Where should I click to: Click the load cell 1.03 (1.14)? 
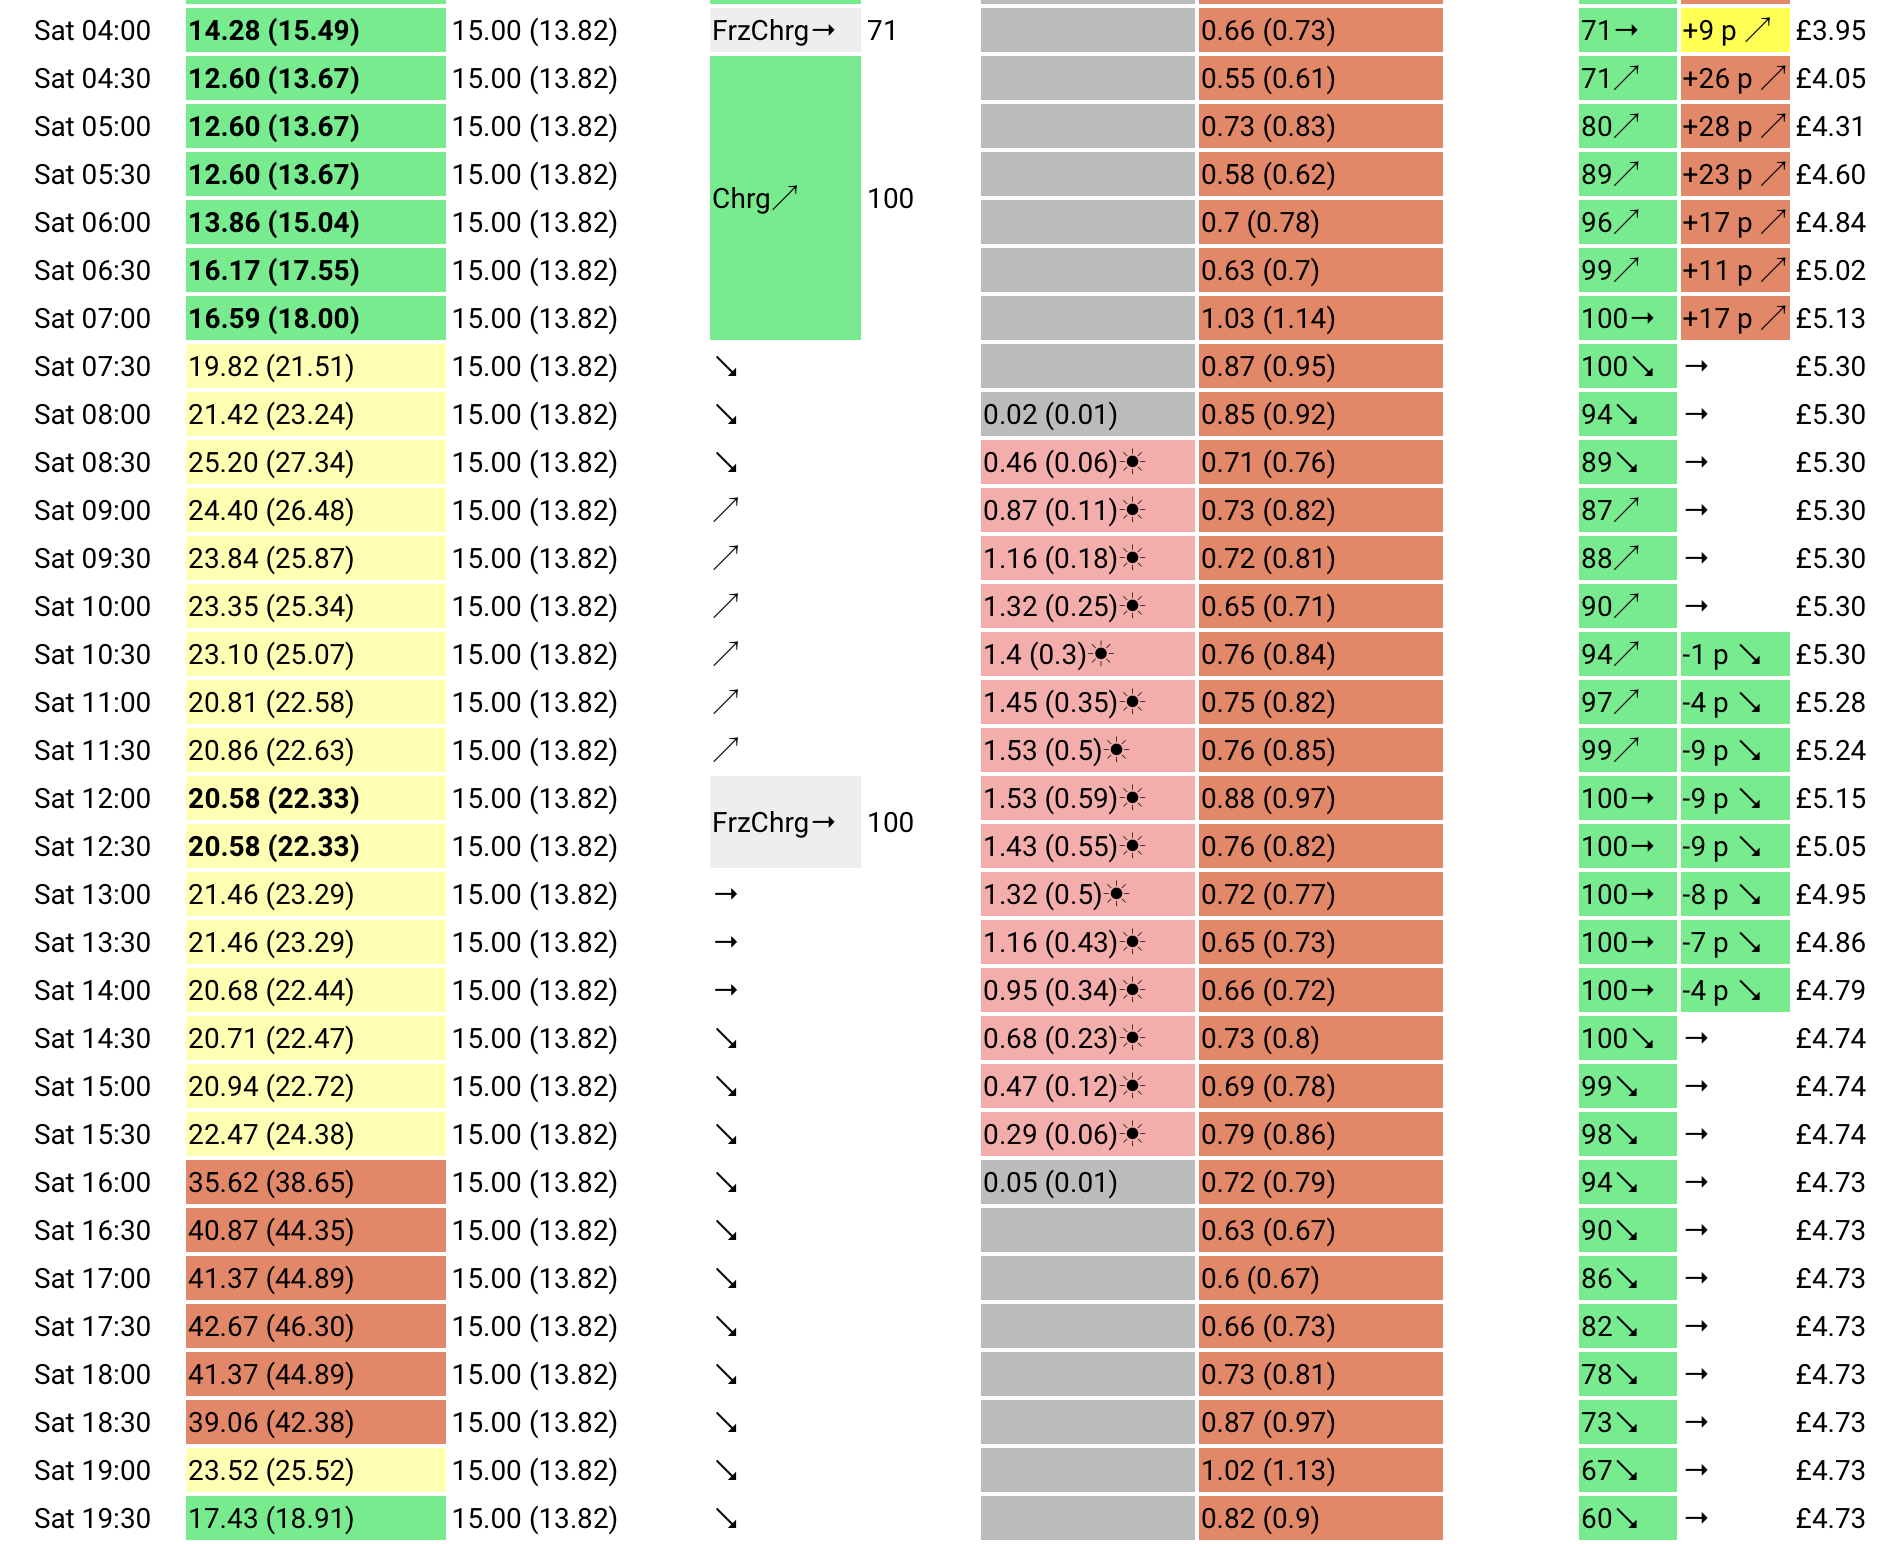[x=1320, y=318]
